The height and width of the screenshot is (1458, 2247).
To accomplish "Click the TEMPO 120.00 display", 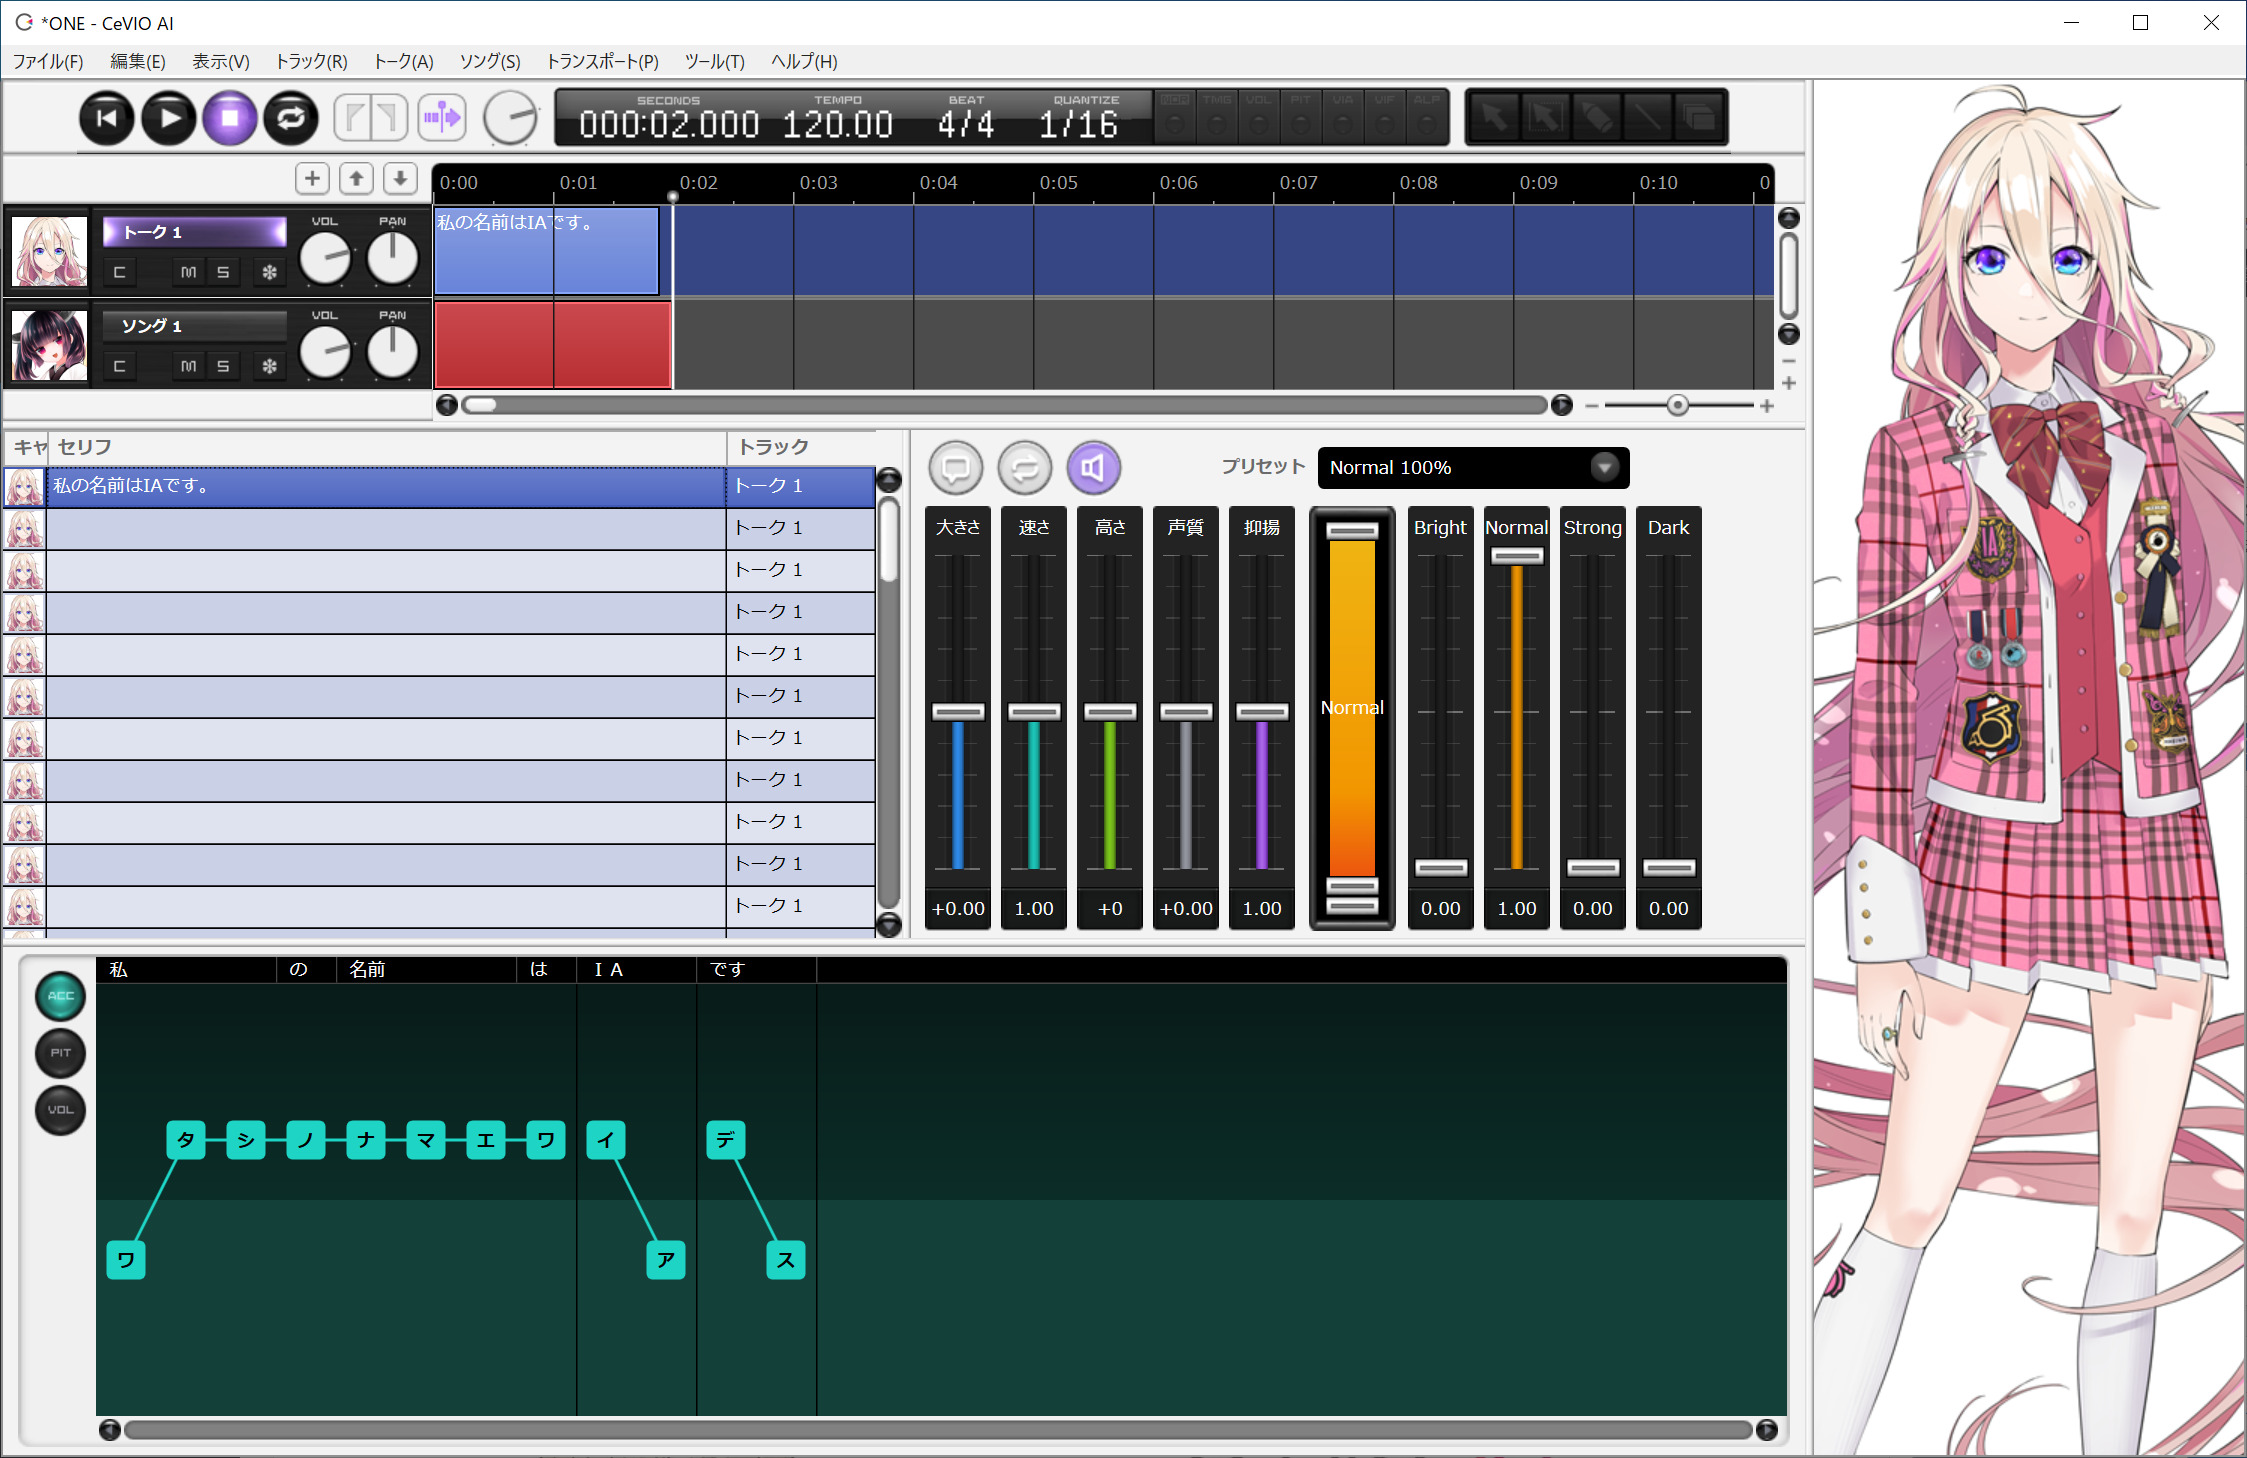I will [x=837, y=118].
